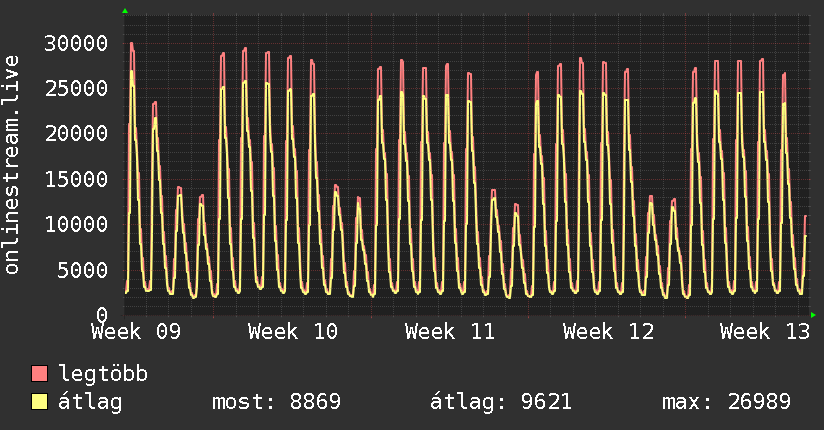Click the pink legtöbb legend swatch
This screenshot has height=430, width=824.
point(39,374)
